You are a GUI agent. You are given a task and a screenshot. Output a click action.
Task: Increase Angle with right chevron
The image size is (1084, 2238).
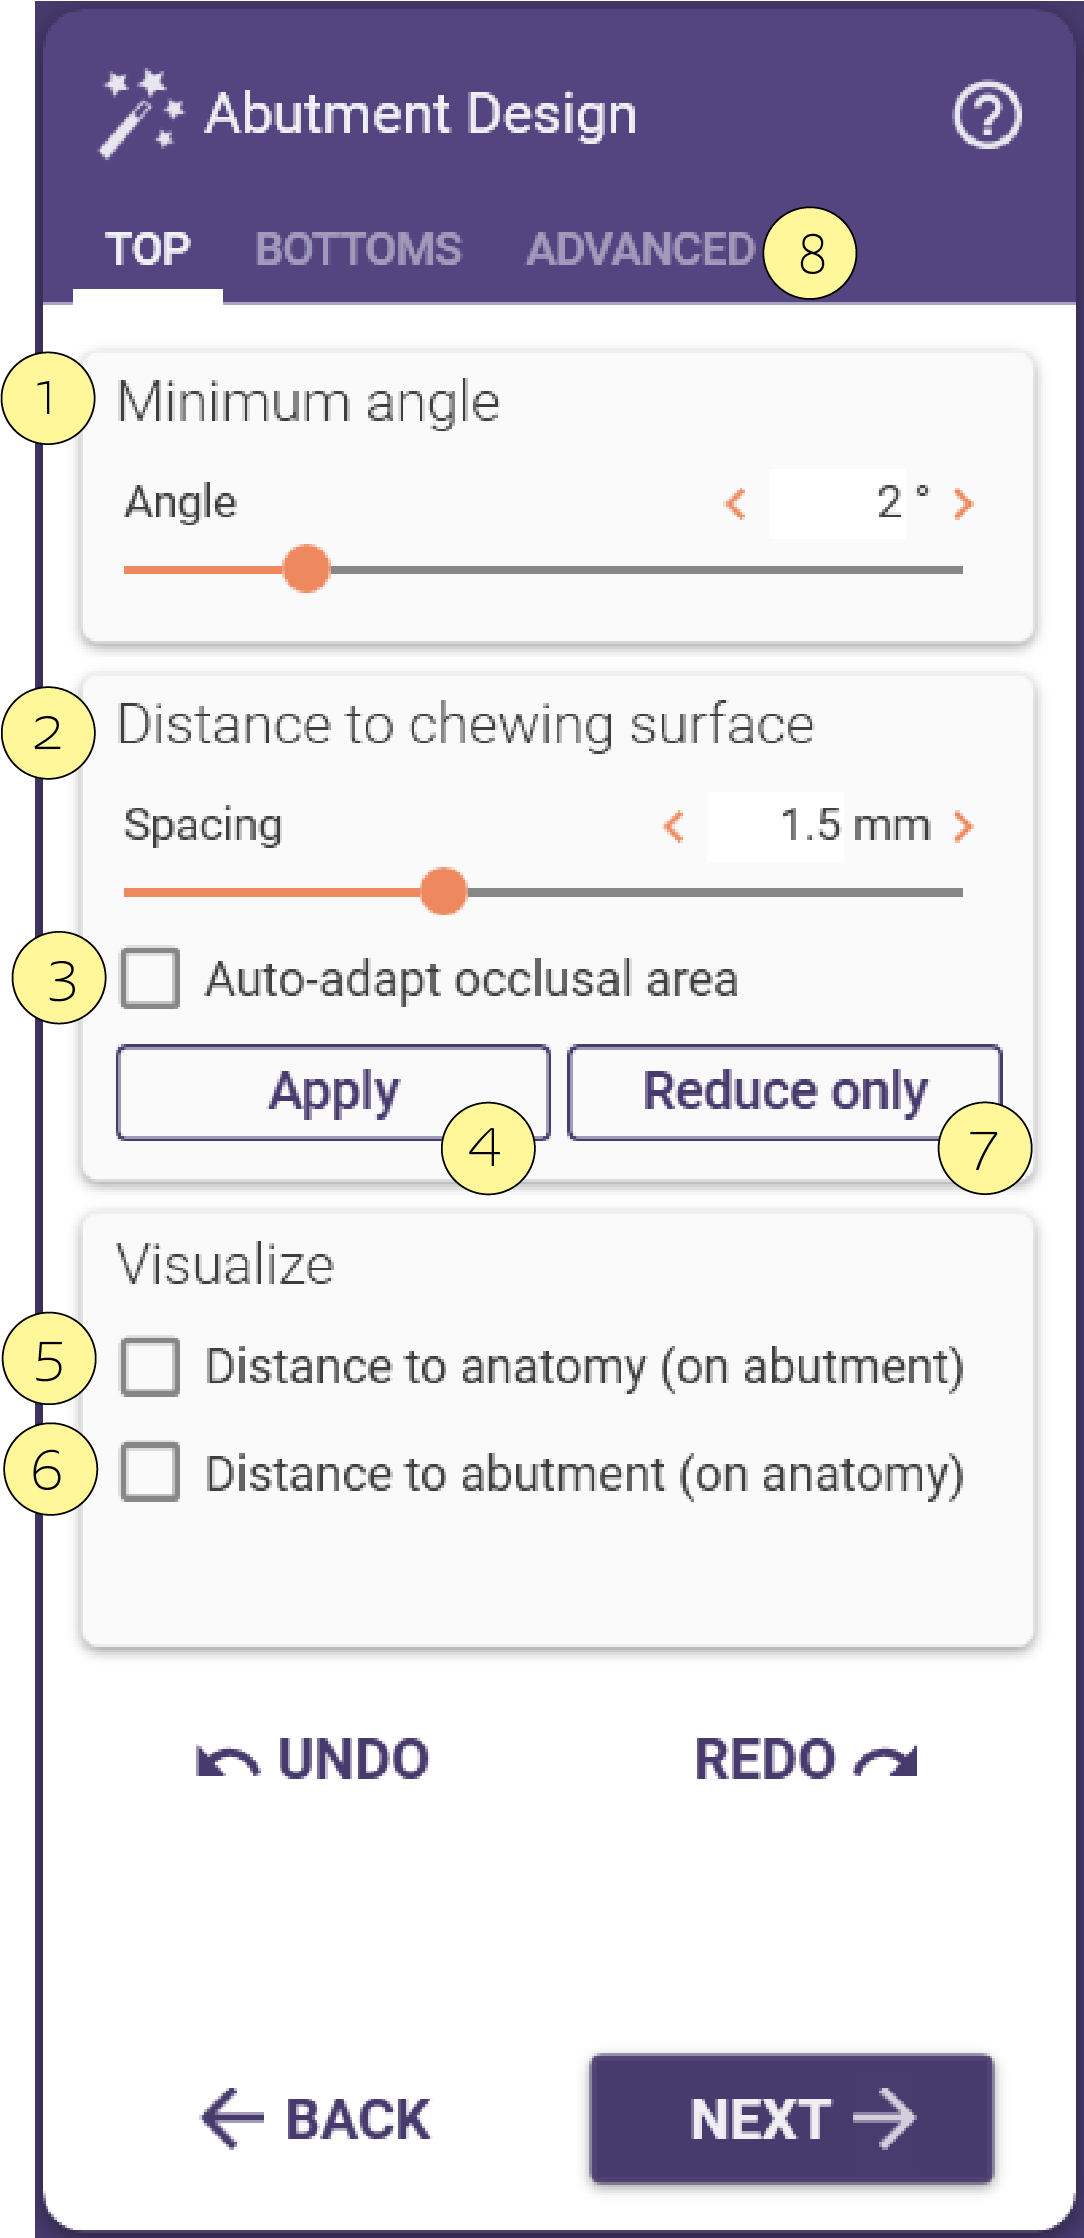click(963, 503)
